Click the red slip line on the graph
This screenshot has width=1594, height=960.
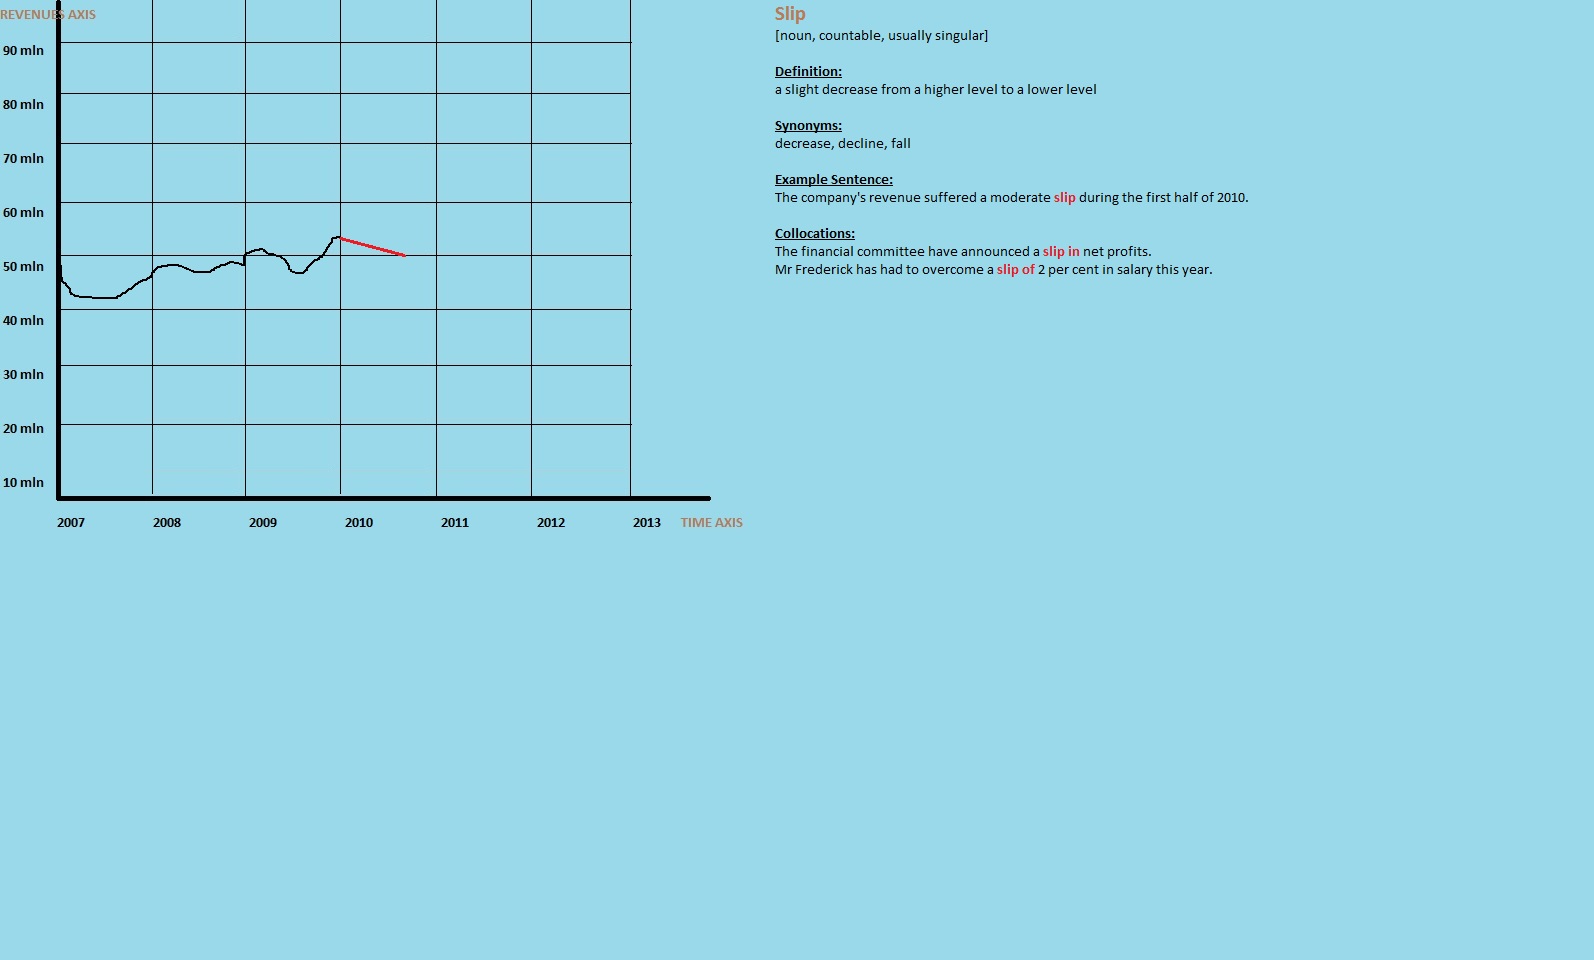tap(373, 247)
